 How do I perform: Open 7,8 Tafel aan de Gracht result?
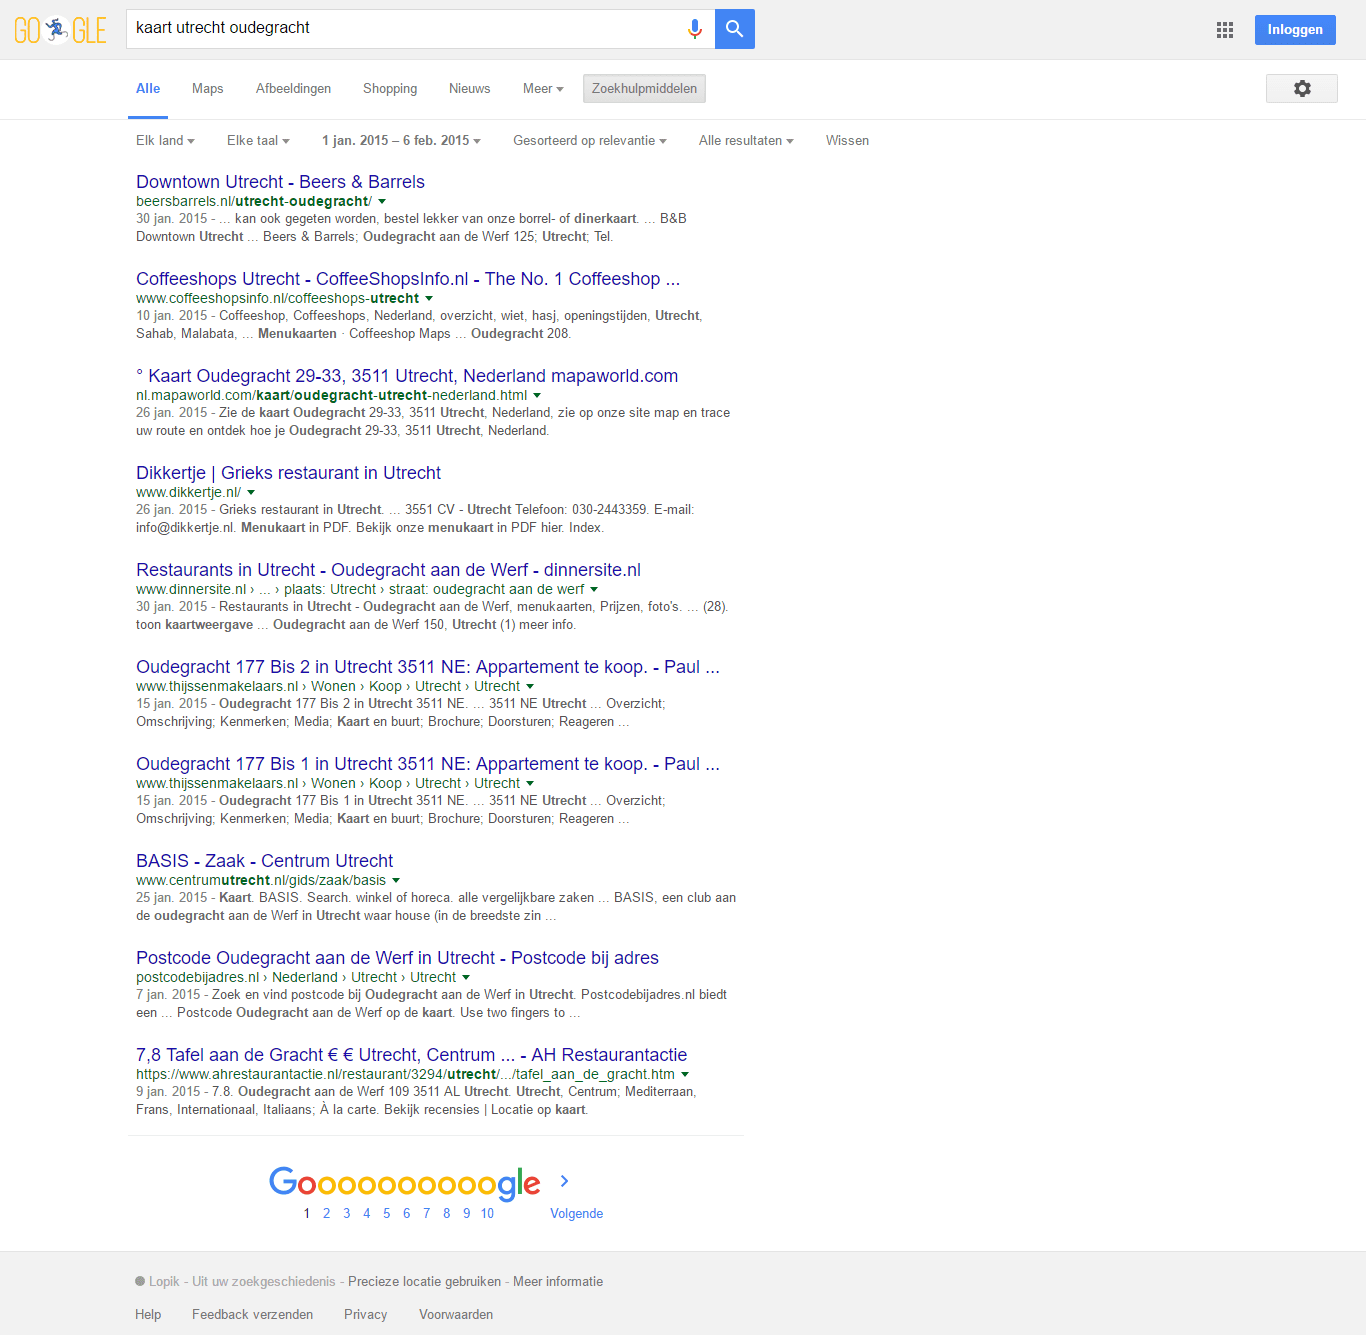[x=411, y=1055]
